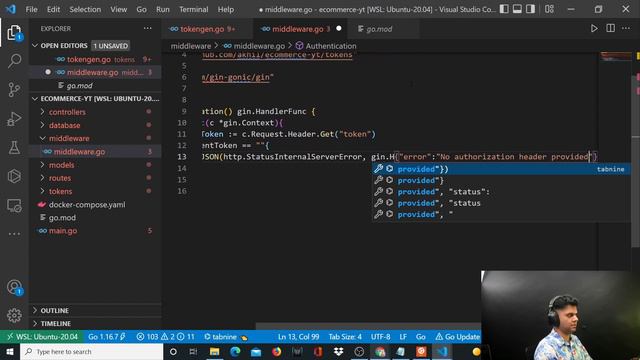This screenshot has height=360, width=640.
Task: Open the Explorer view in activity bar
Action: click(14, 32)
